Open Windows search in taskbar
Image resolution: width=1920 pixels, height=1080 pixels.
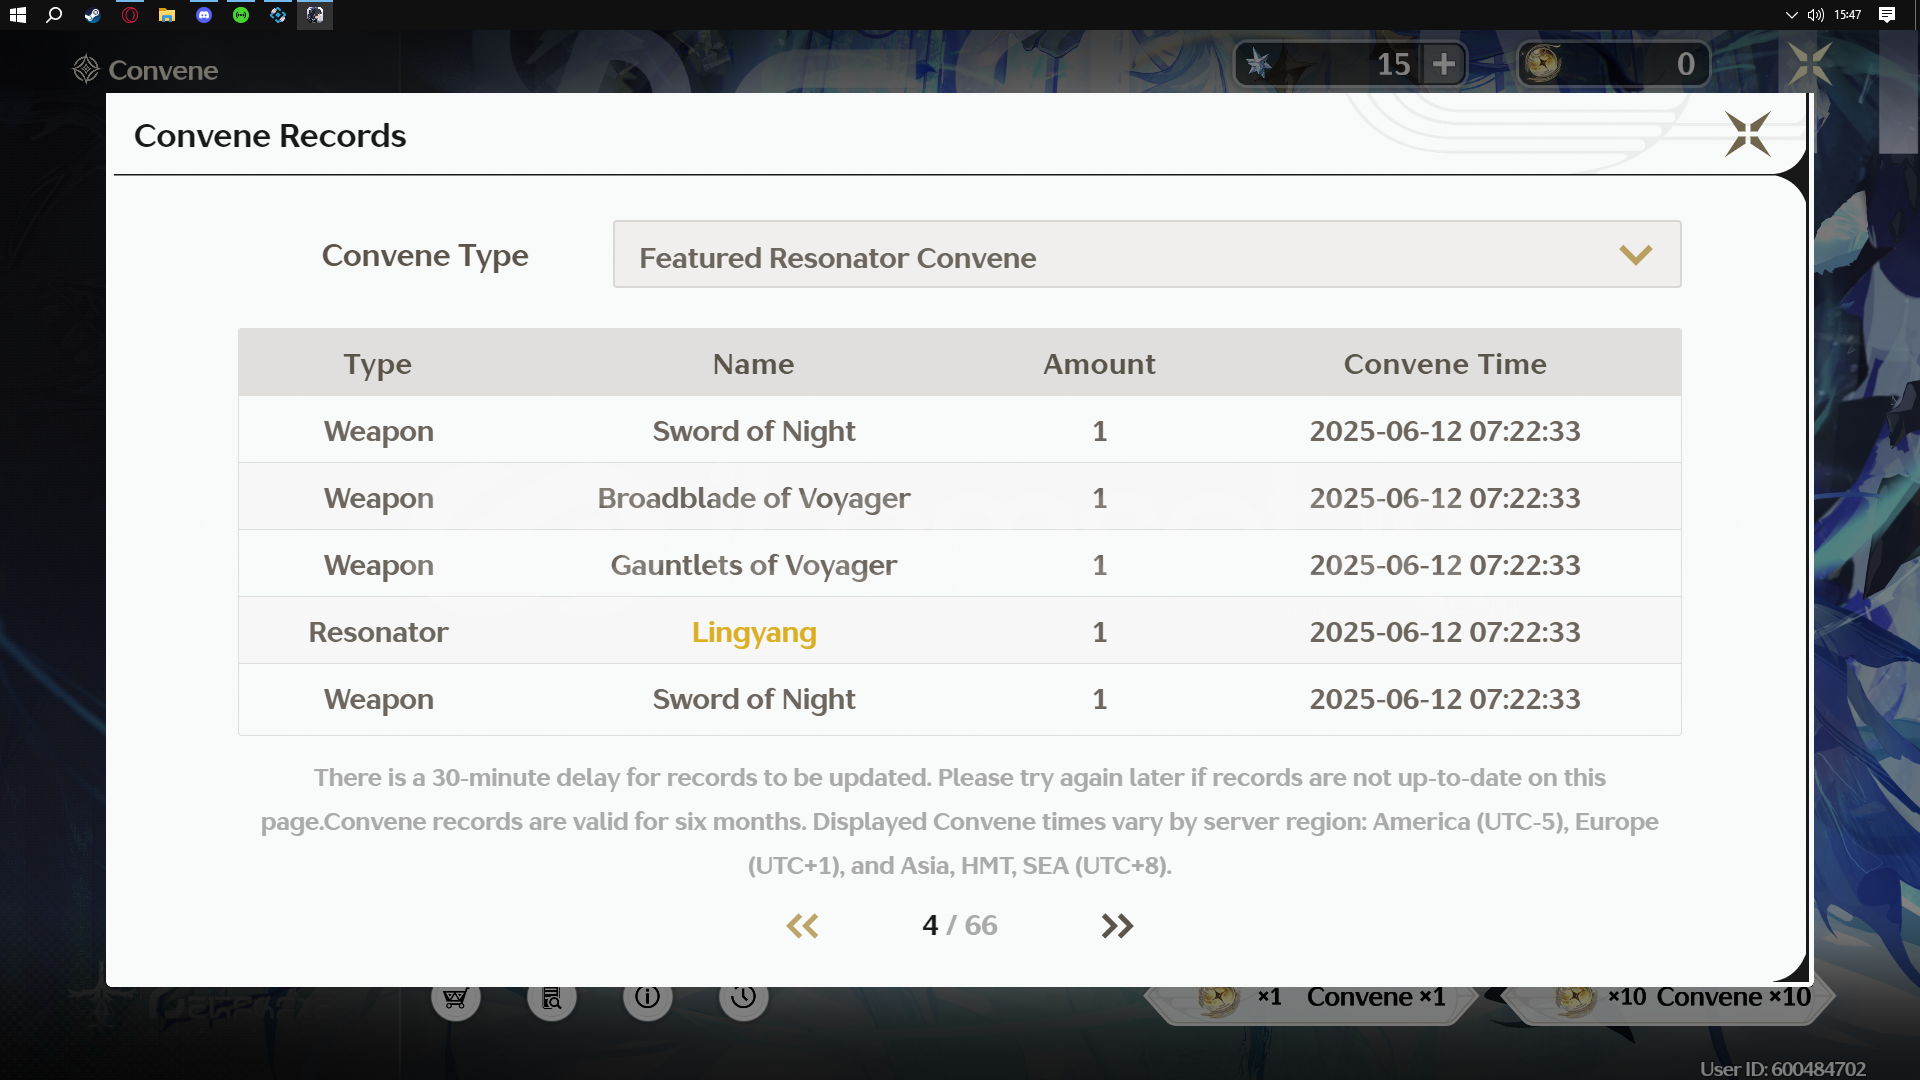point(54,15)
